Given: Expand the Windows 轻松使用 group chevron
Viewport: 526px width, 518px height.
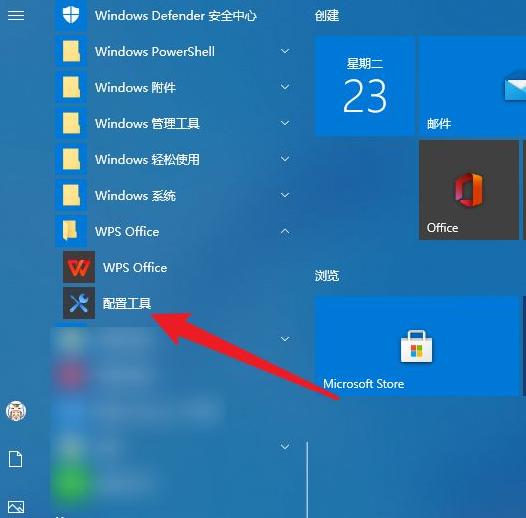Looking at the screenshot, I should coord(285,159).
